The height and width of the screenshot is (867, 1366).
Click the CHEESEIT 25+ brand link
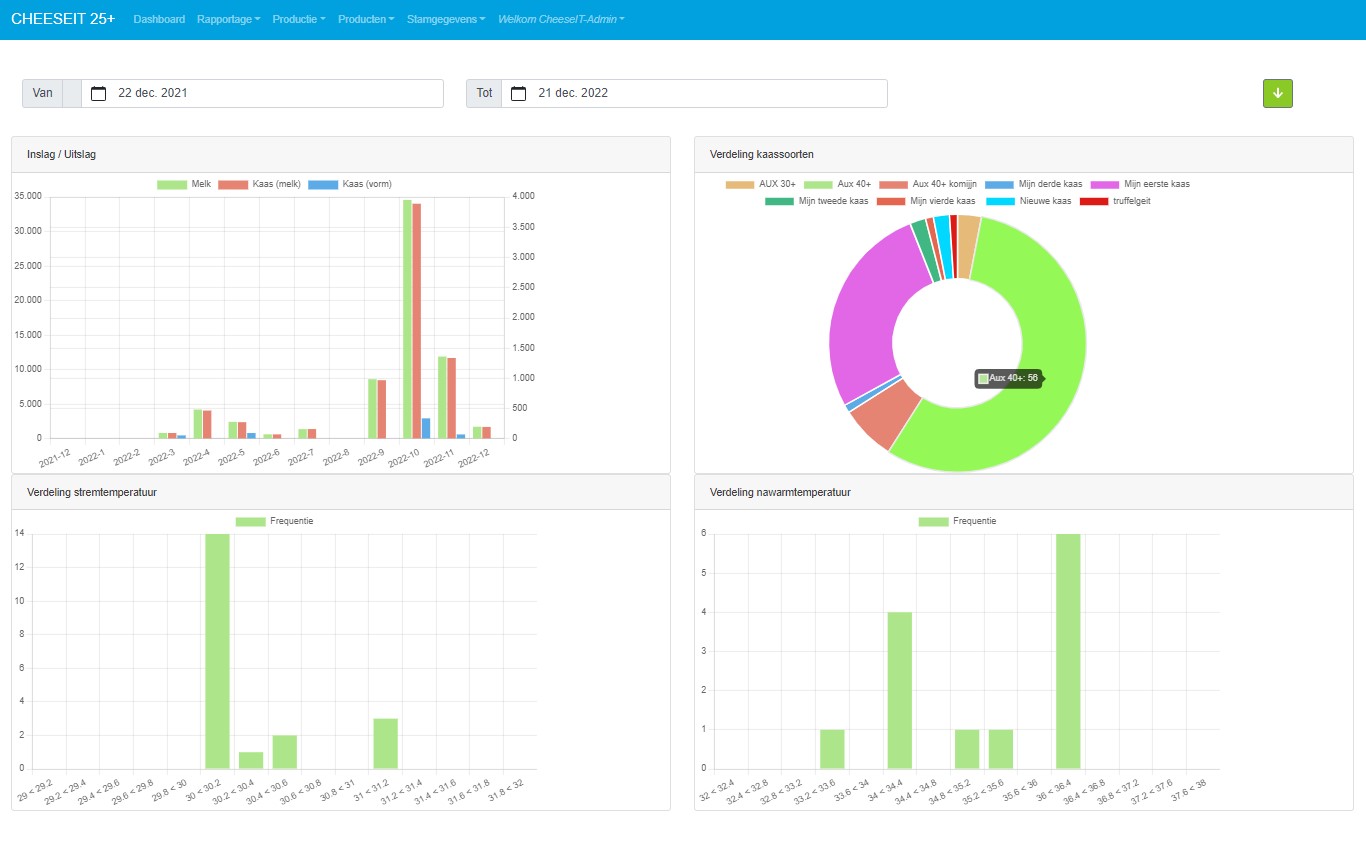[x=63, y=19]
